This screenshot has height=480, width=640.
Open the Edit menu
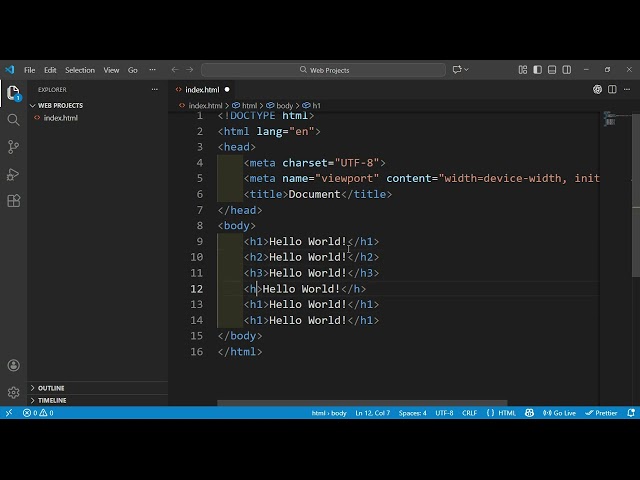coord(50,70)
